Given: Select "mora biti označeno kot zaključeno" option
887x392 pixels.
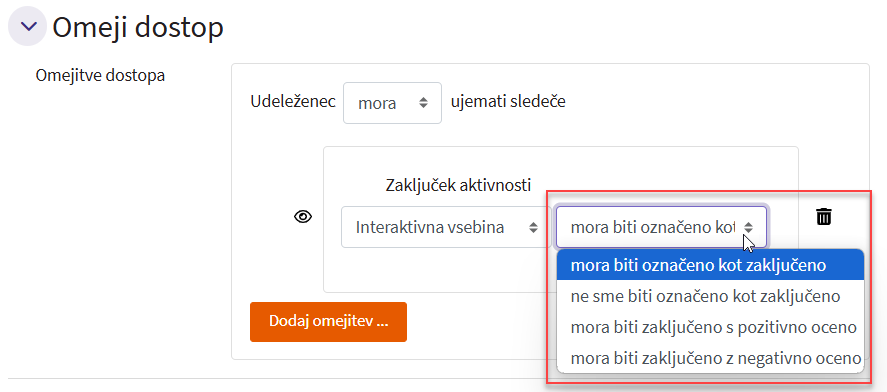Looking at the screenshot, I should click(711, 265).
